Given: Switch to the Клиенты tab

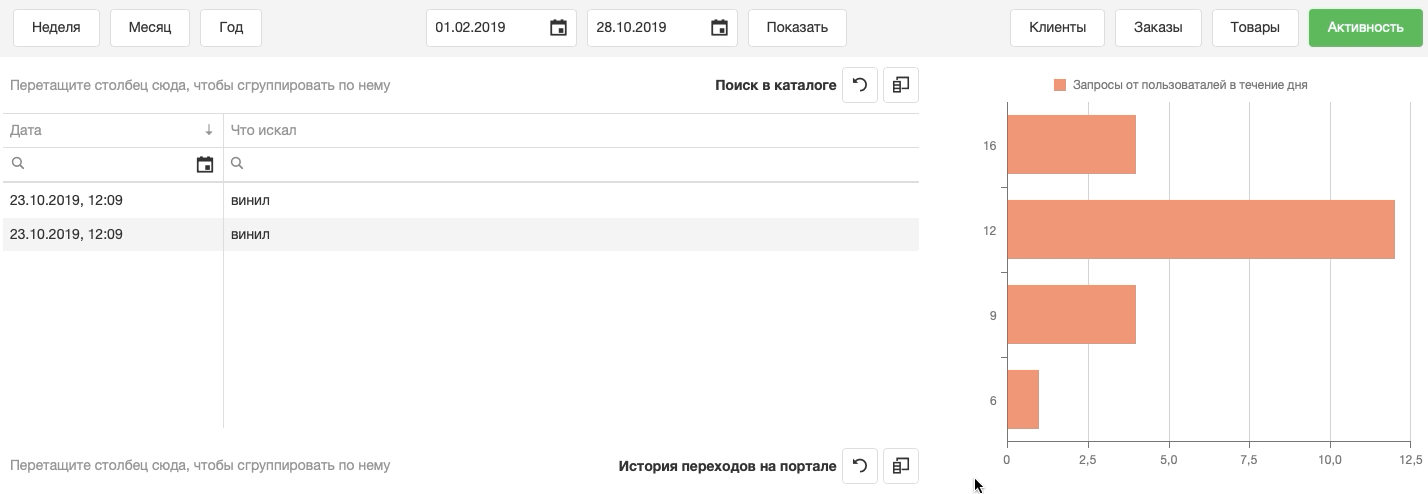Looking at the screenshot, I should click(1057, 28).
